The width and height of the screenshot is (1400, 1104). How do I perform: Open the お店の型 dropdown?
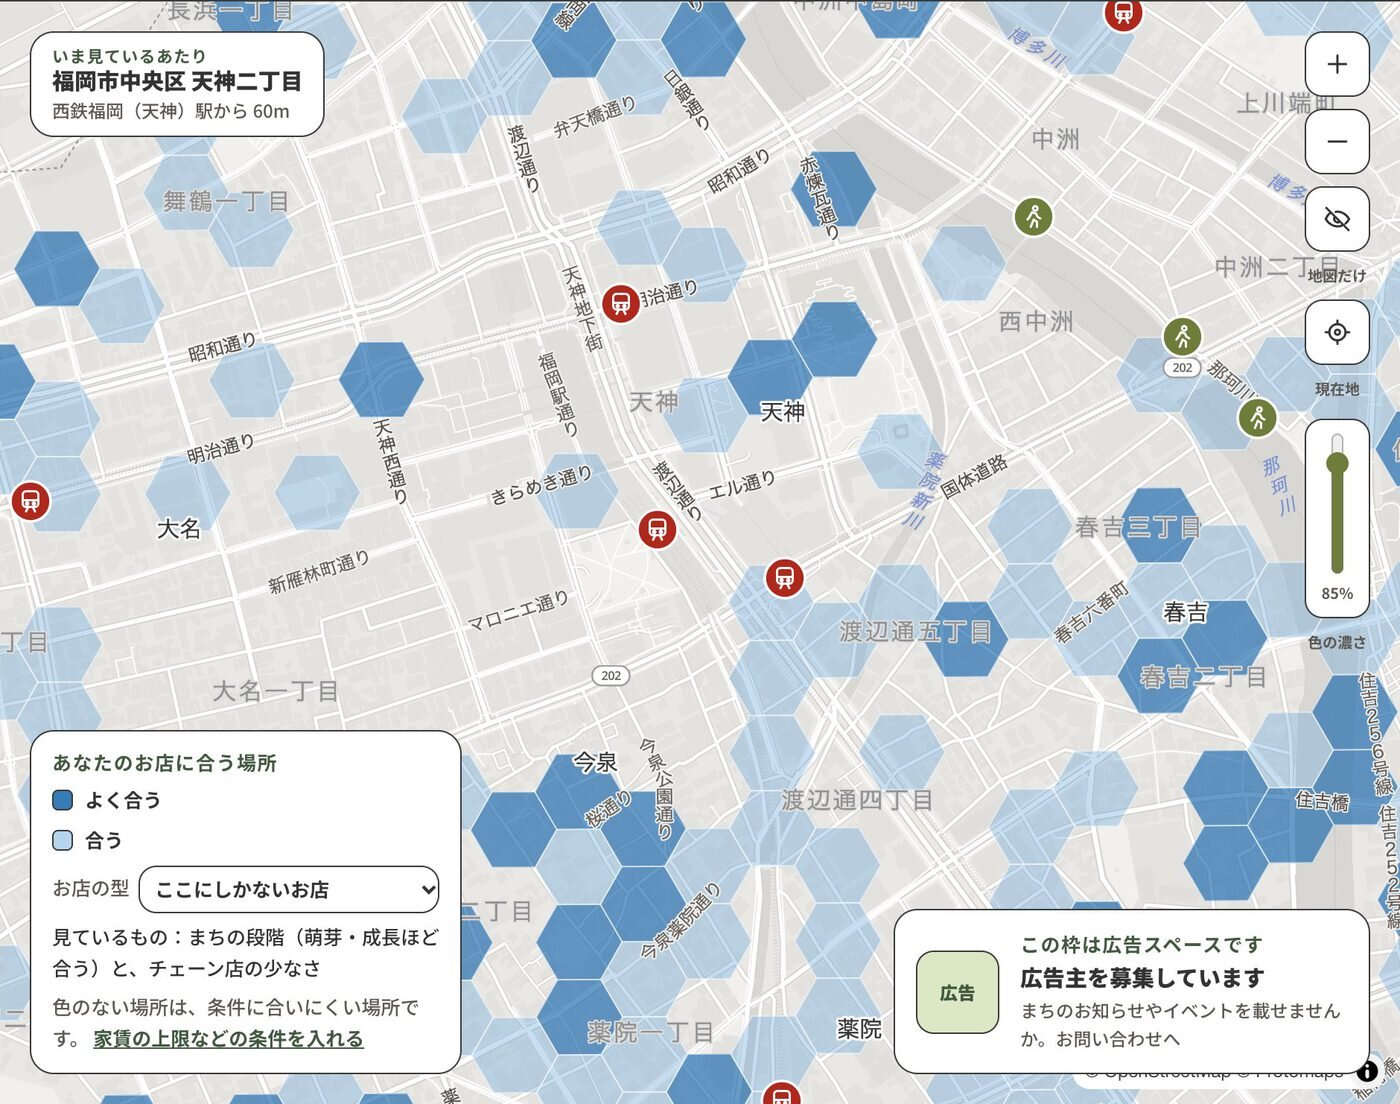coord(289,889)
